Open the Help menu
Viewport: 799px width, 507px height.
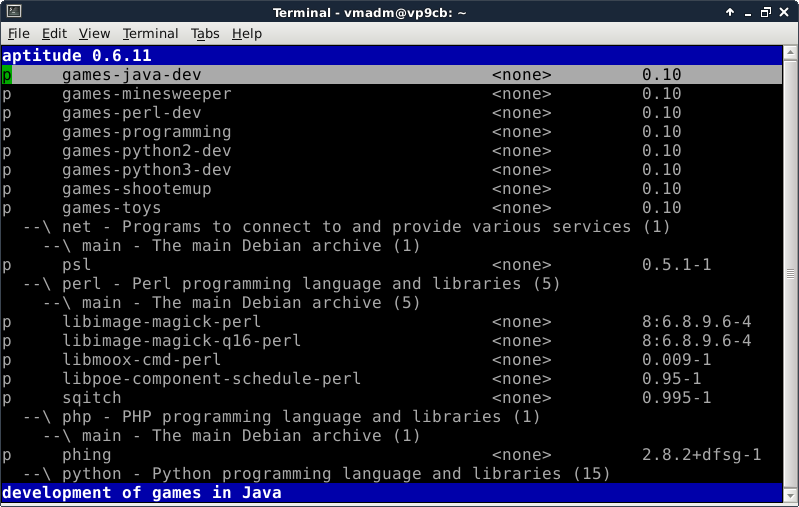tap(246, 33)
